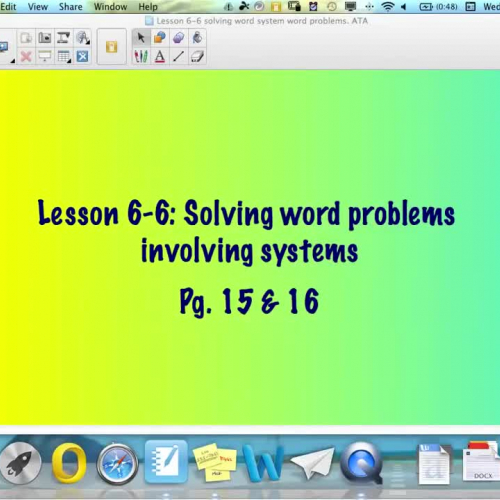Image resolution: width=500 pixels, height=500 pixels.
Task: Click the yellow Add-on toolbar button
Action: [112, 47]
